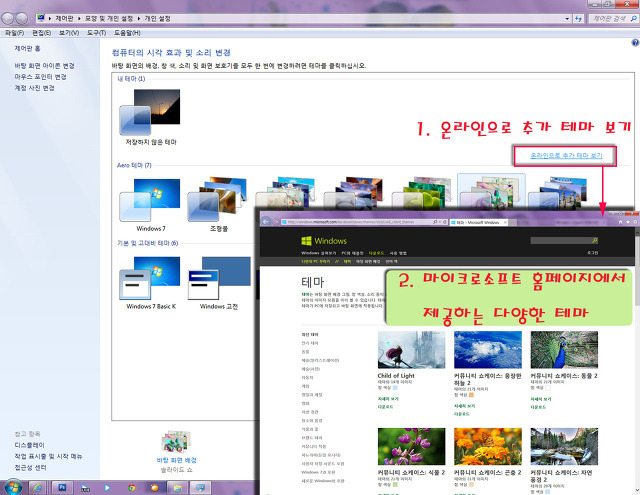Open the Personalization taskbar window icon
This screenshot has width=640, height=495.
(200, 488)
